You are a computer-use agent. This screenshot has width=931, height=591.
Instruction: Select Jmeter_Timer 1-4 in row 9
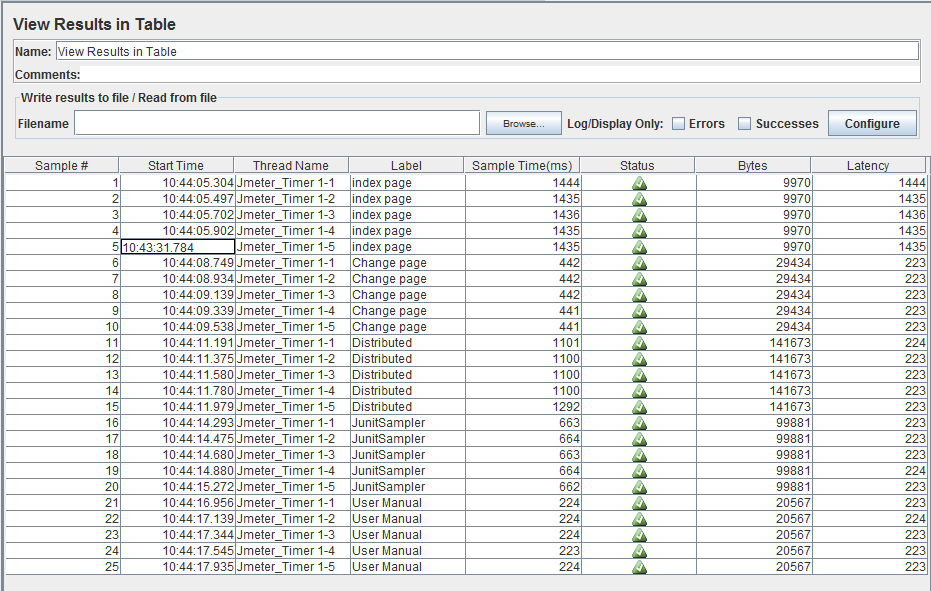pyautogui.click(x=292, y=311)
